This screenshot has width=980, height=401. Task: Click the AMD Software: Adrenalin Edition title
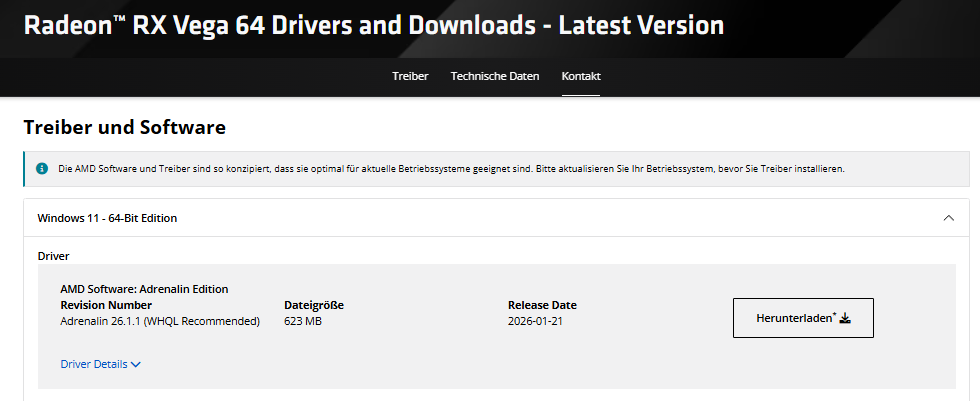pyautogui.click(x=144, y=289)
